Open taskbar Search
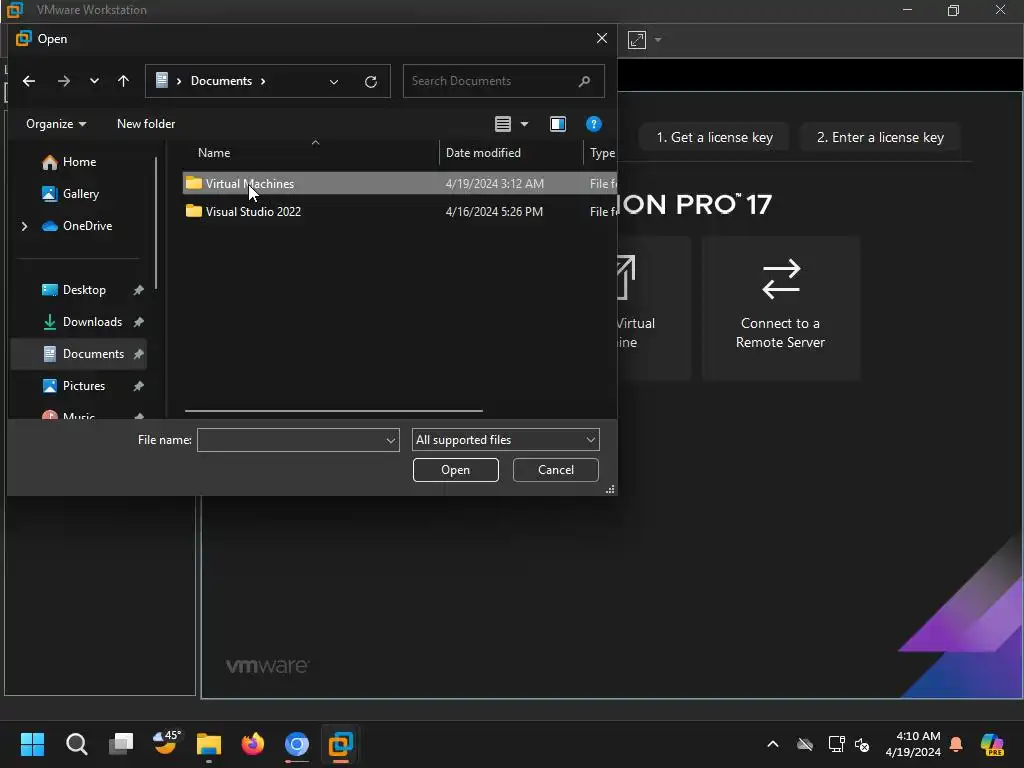 [76, 744]
